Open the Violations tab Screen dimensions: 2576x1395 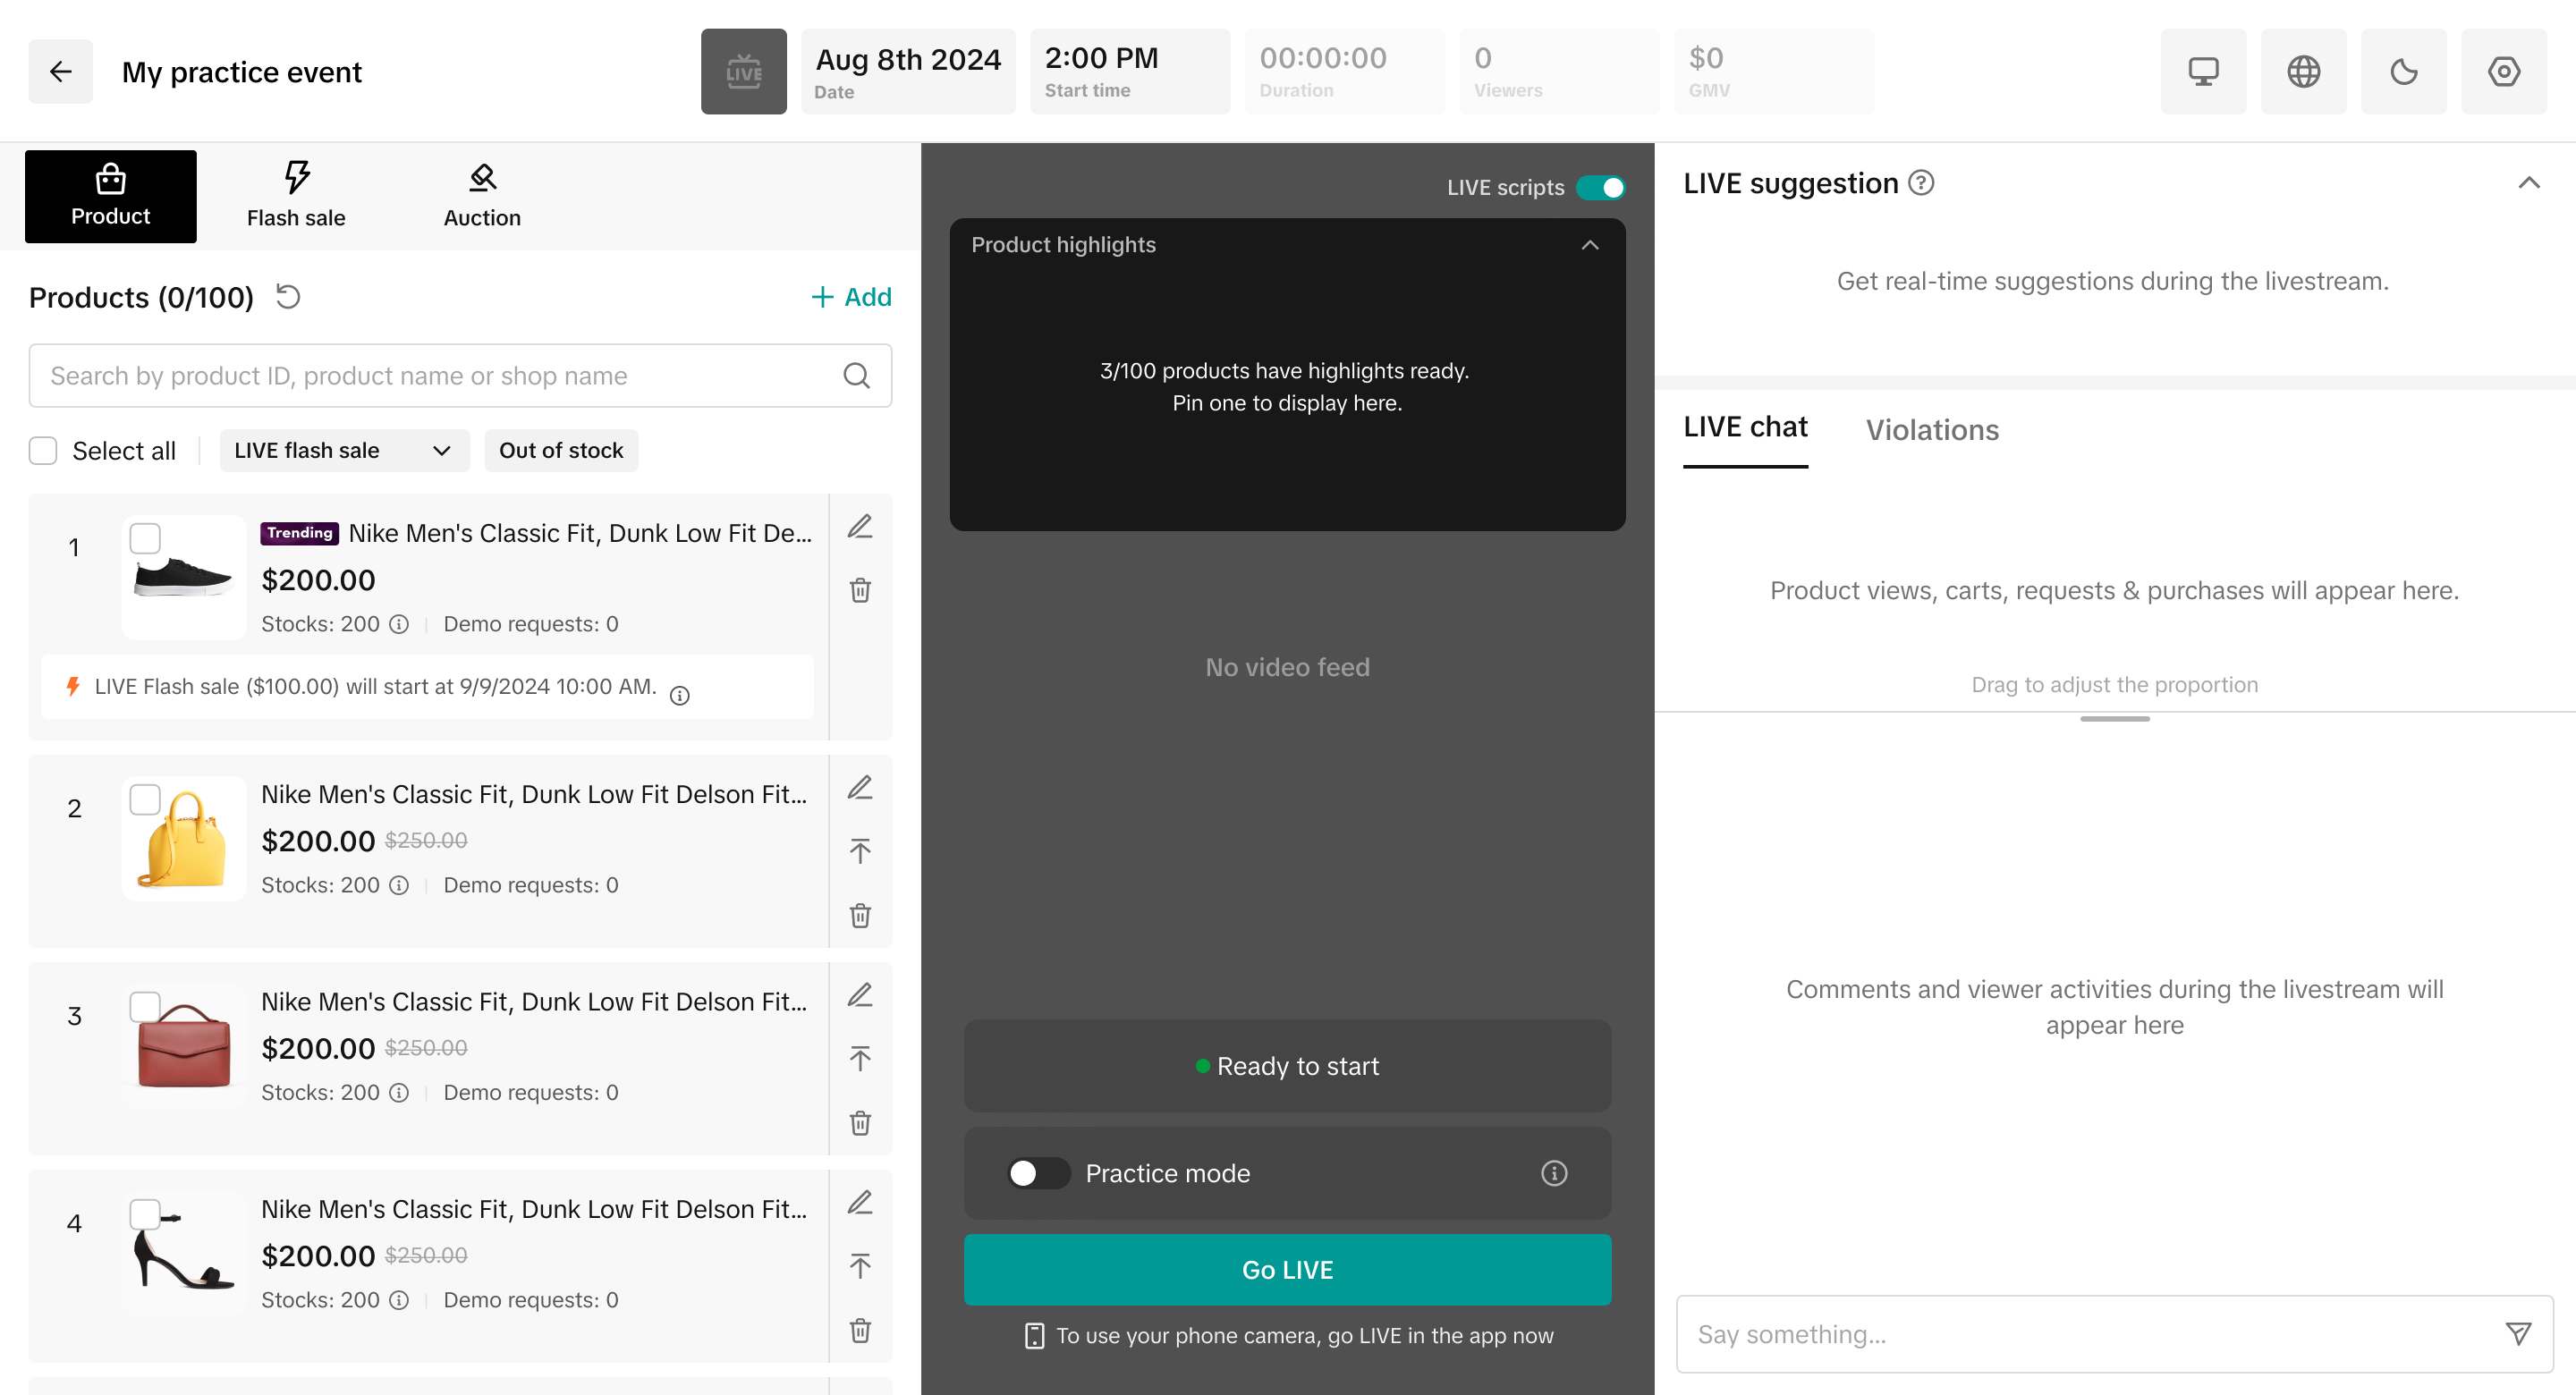[x=1931, y=430]
